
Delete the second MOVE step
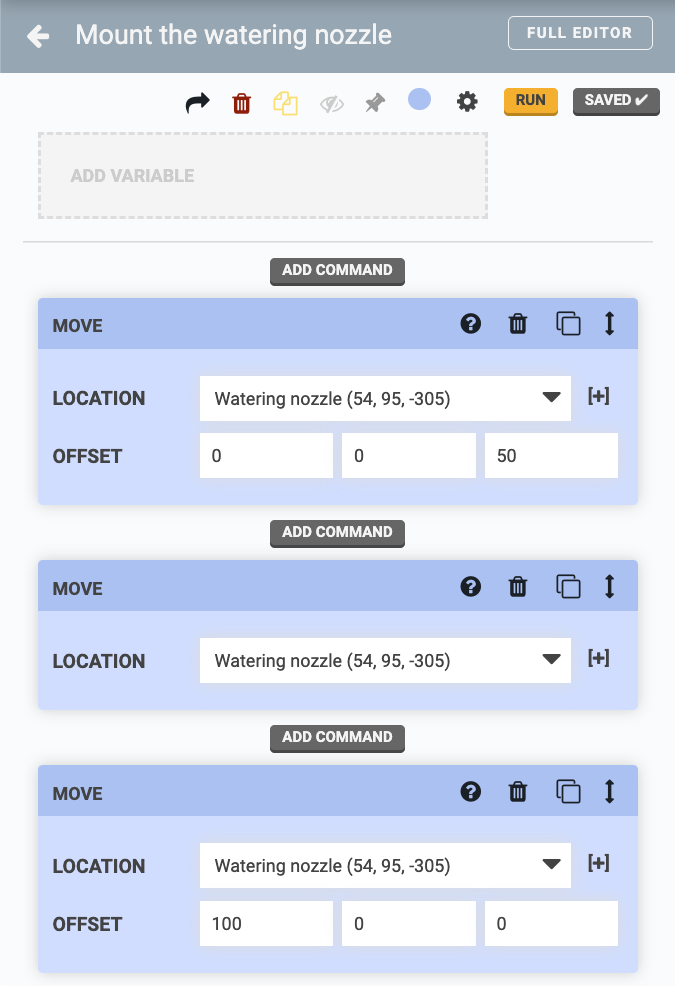click(x=517, y=587)
